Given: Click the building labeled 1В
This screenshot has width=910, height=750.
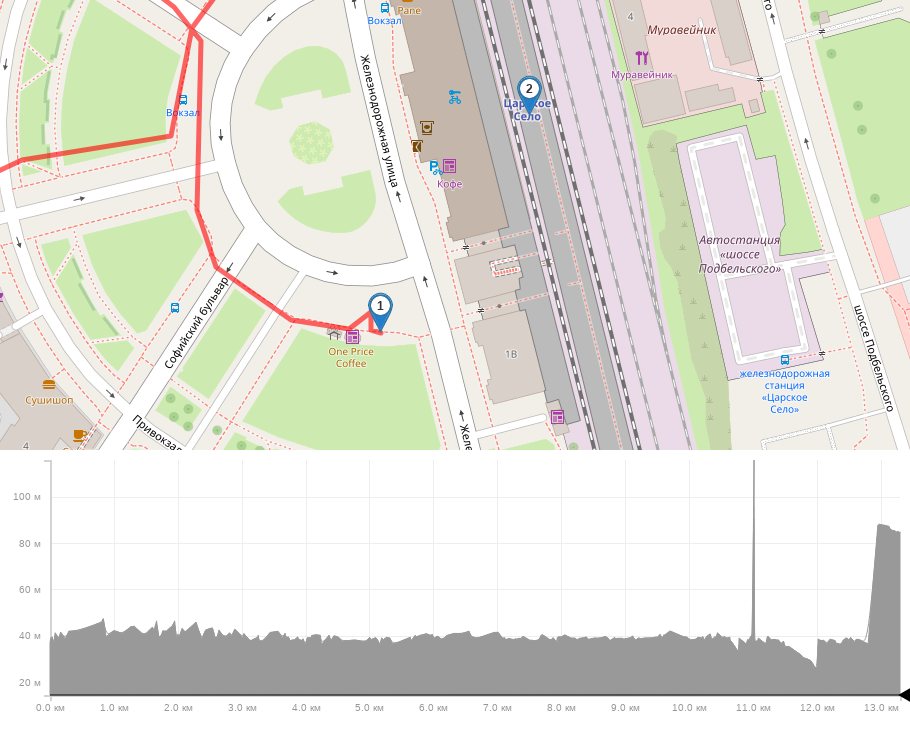Looking at the screenshot, I should 512,355.
